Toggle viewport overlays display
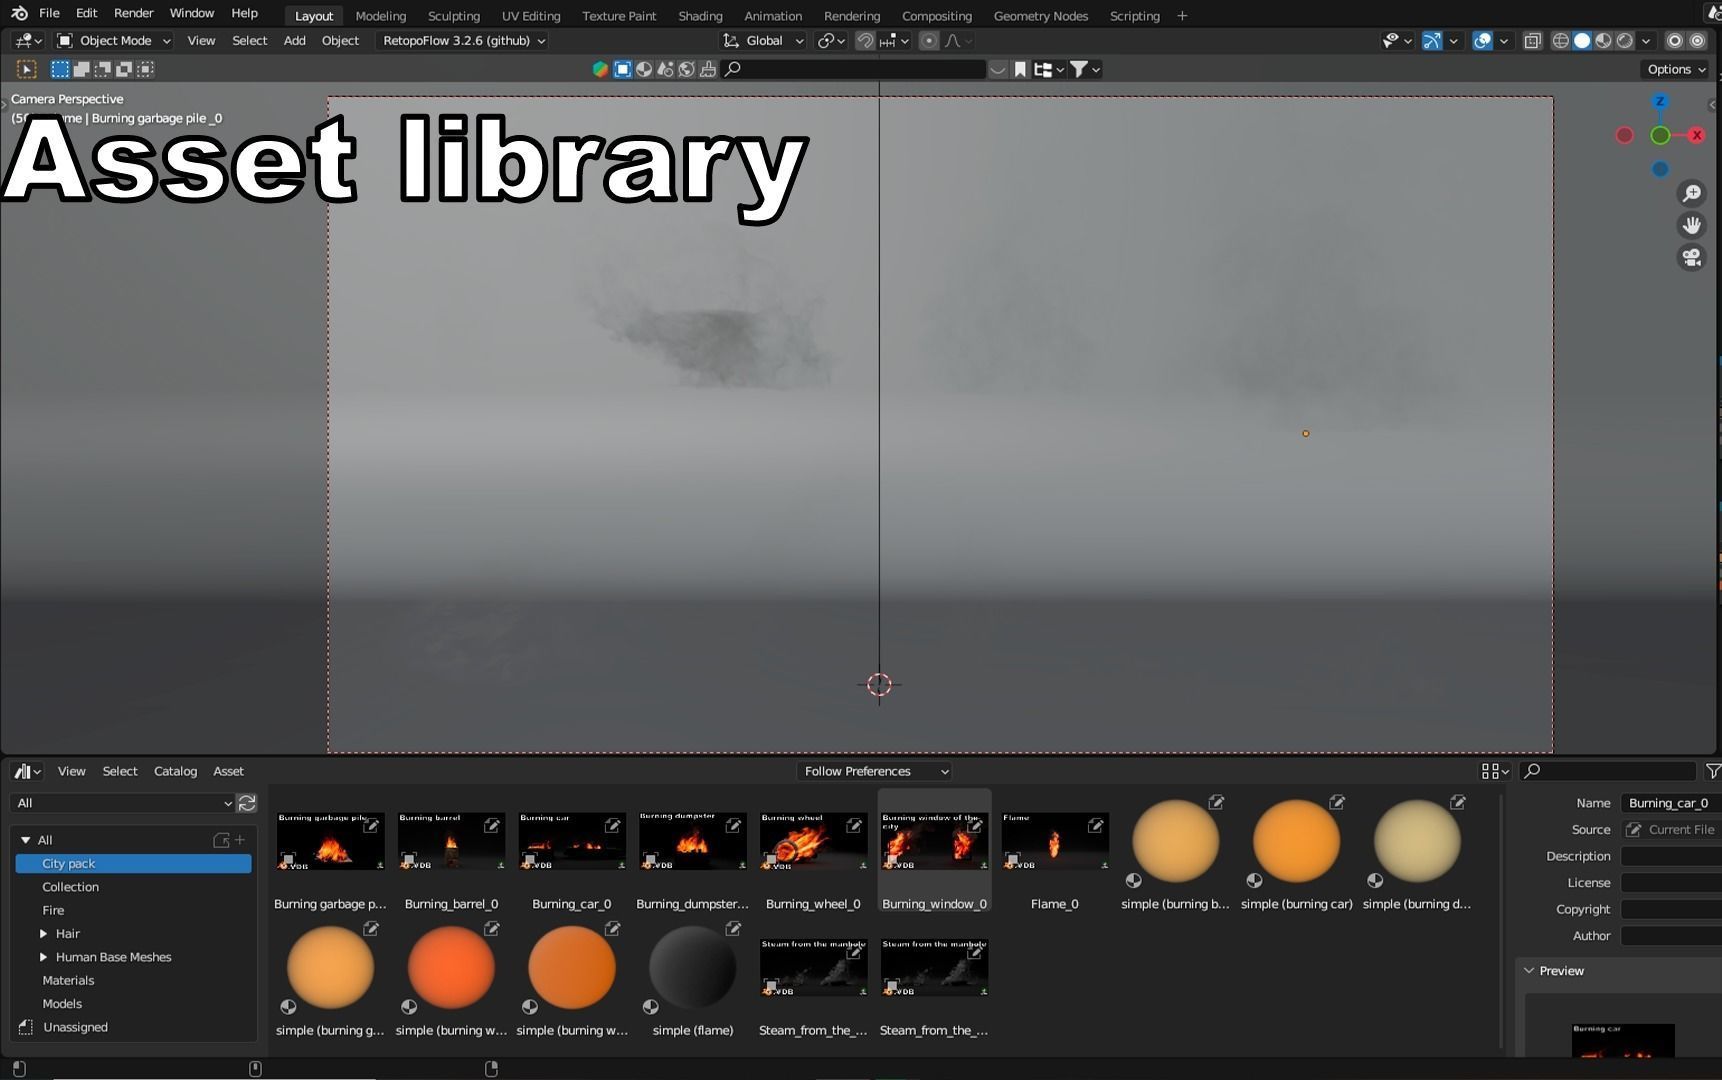 click(x=1482, y=41)
